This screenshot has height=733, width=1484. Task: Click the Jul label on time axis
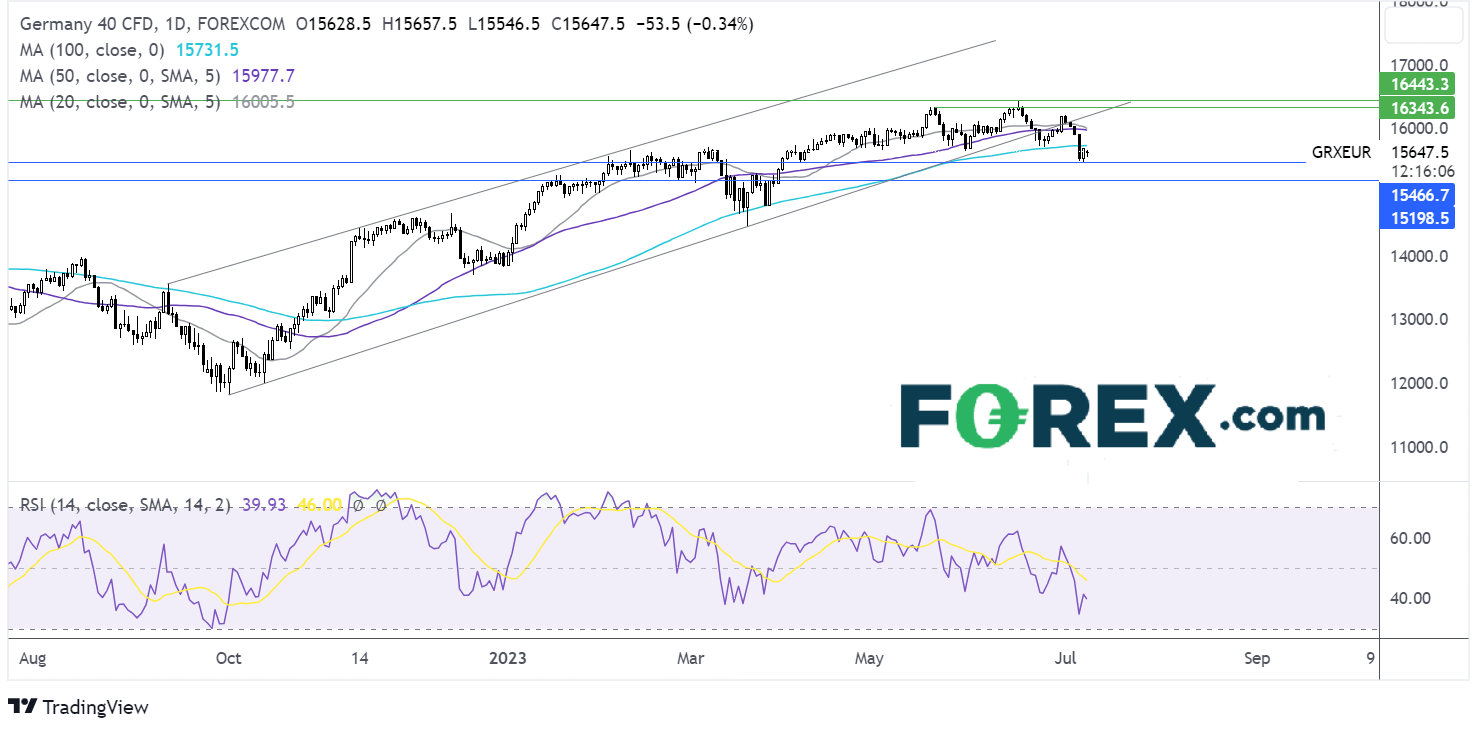coord(1066,659)
